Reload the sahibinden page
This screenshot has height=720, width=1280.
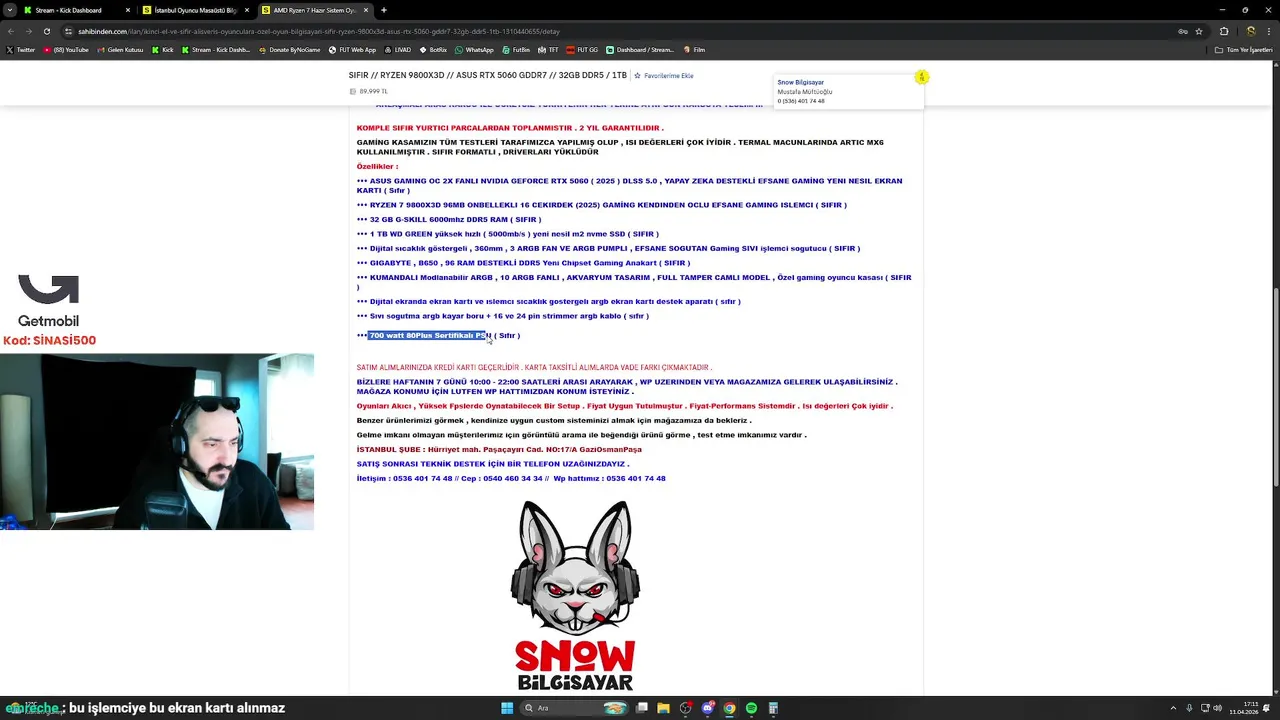[46, 31]
